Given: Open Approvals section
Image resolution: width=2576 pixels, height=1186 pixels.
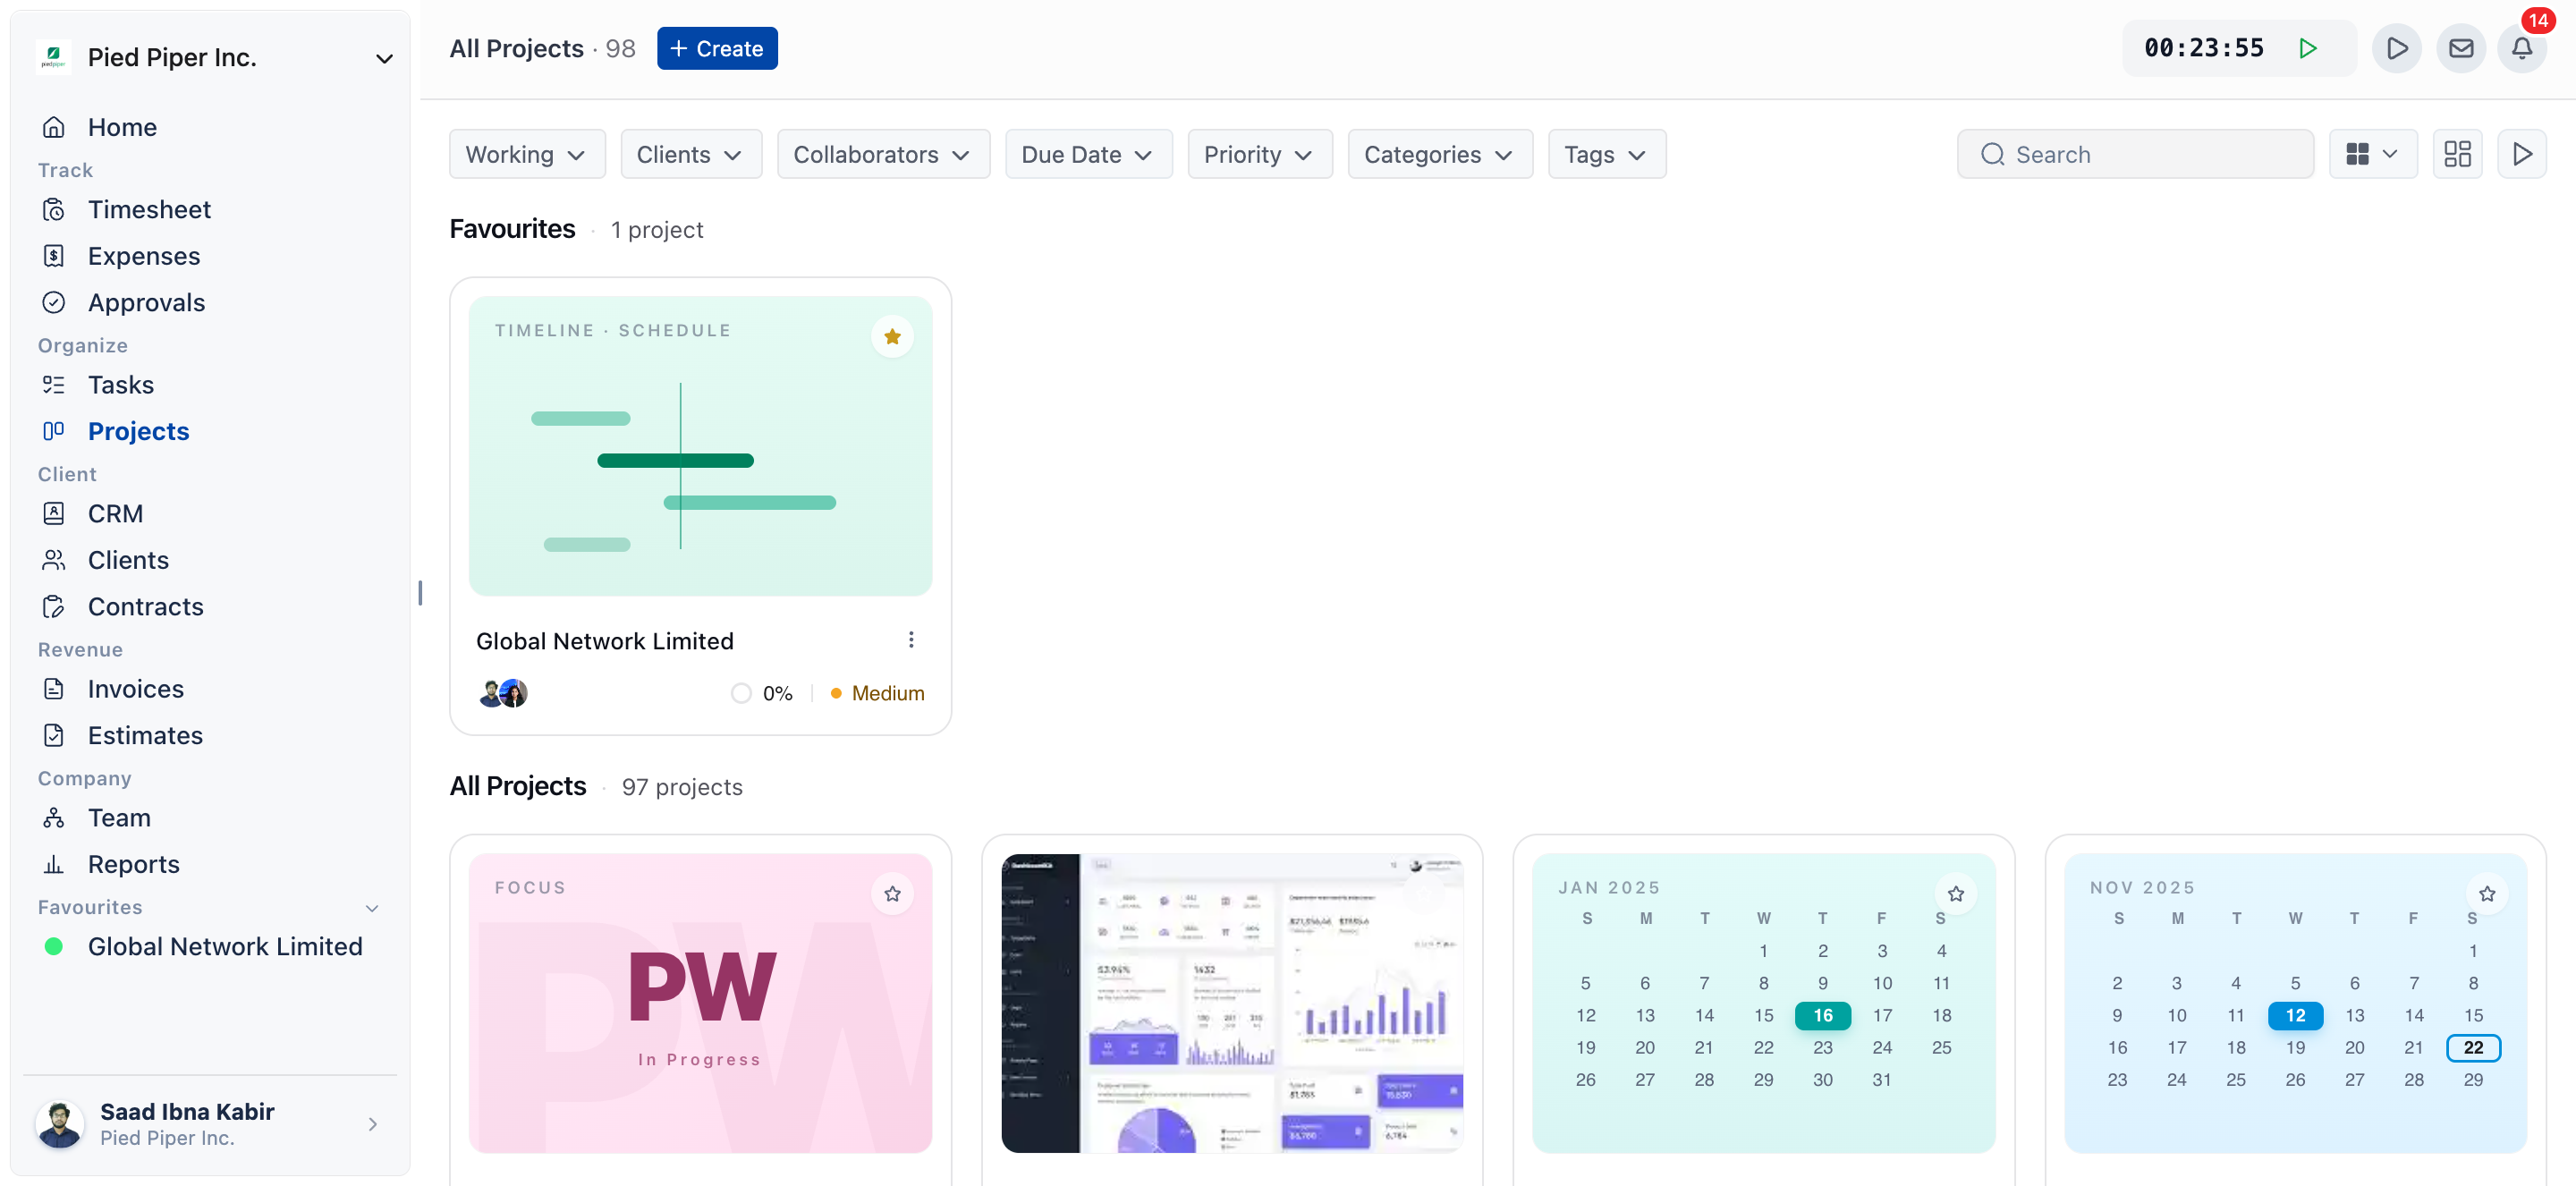Looking at the screenshot, I should tap(146, 302).
